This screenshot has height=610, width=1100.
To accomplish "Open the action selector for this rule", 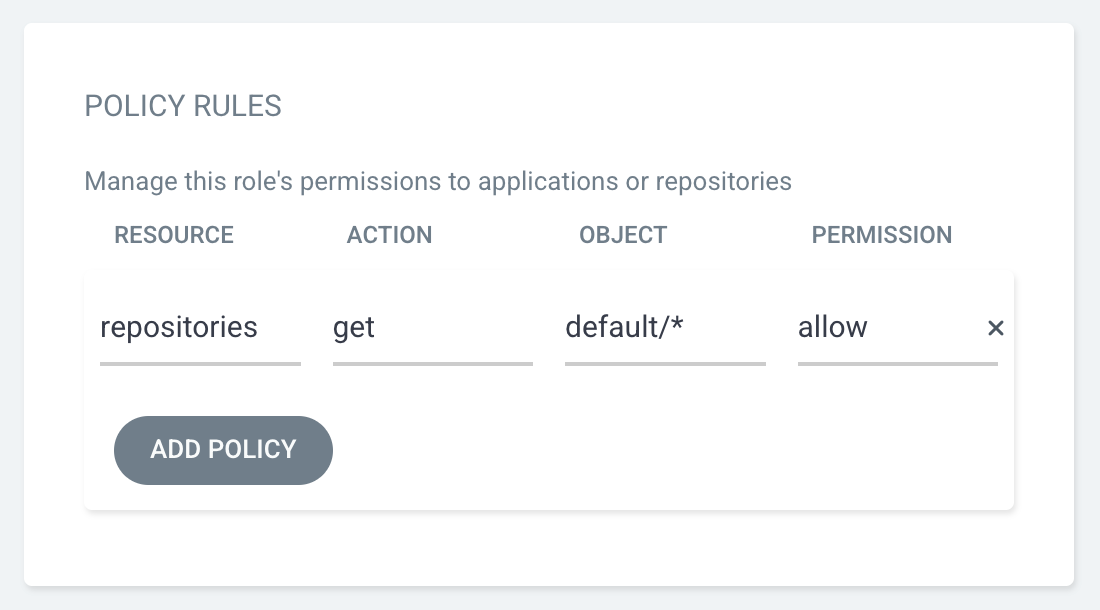I will pyautogui.click(x=420, y=328).
